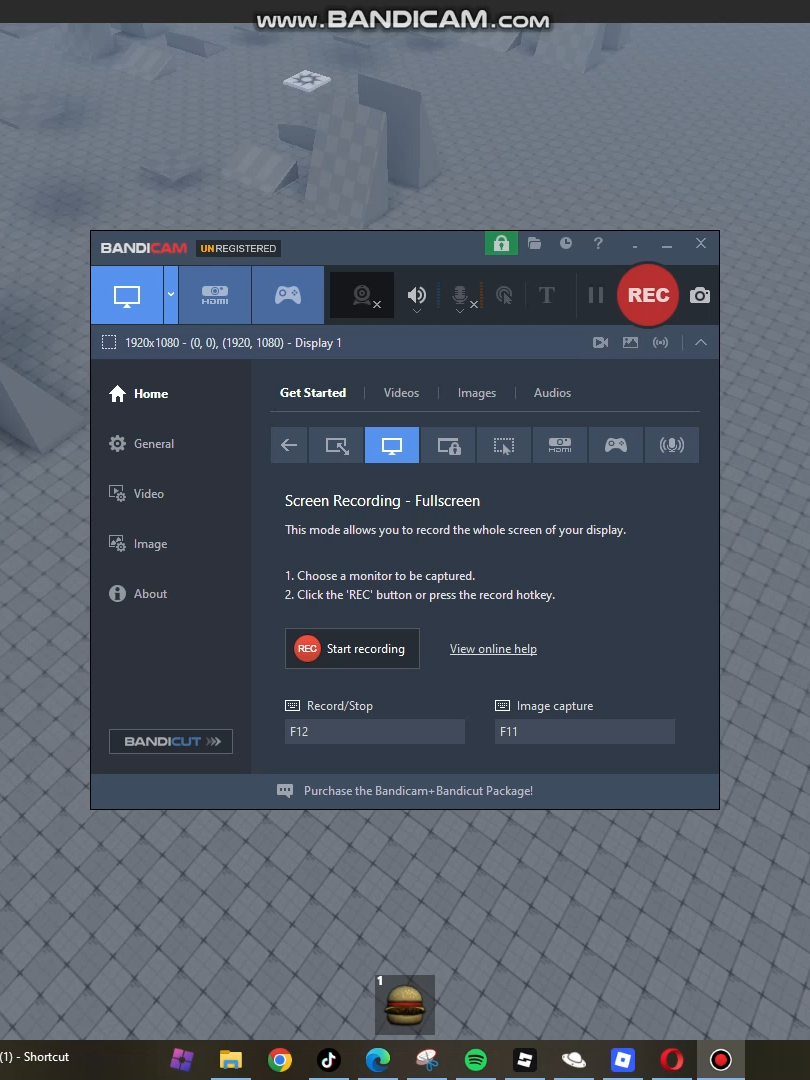This screenshot has width=810, height=1080.
Task: Click the Record/Stop hotkey field F12
Action: click(375, 731)
